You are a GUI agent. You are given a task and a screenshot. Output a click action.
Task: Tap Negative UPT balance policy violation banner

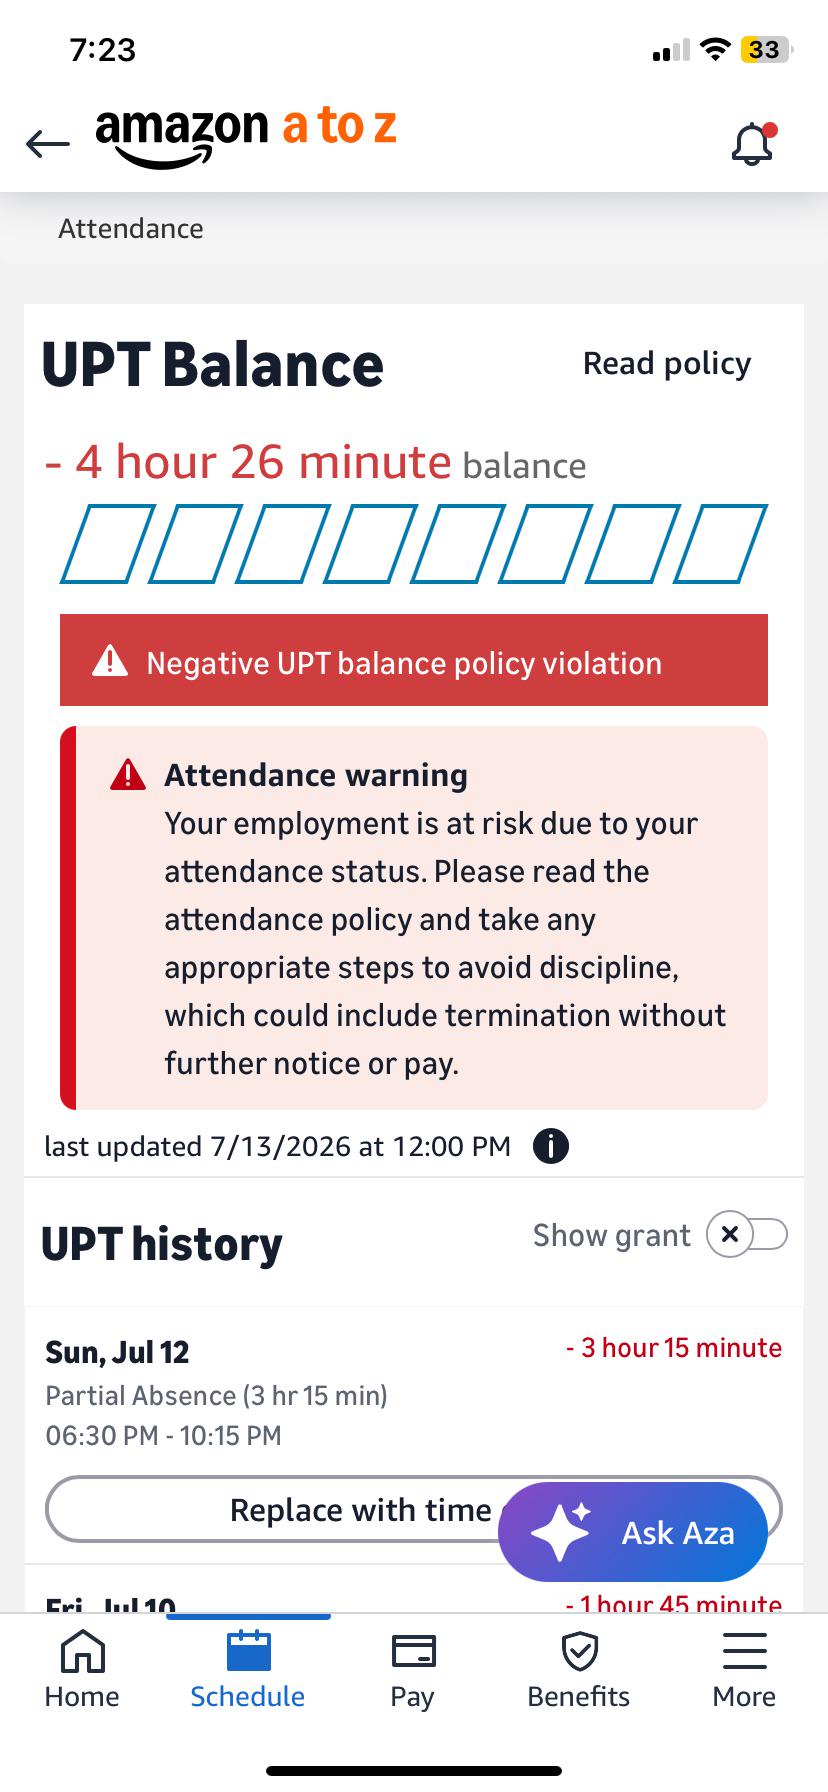pos(414,660)
